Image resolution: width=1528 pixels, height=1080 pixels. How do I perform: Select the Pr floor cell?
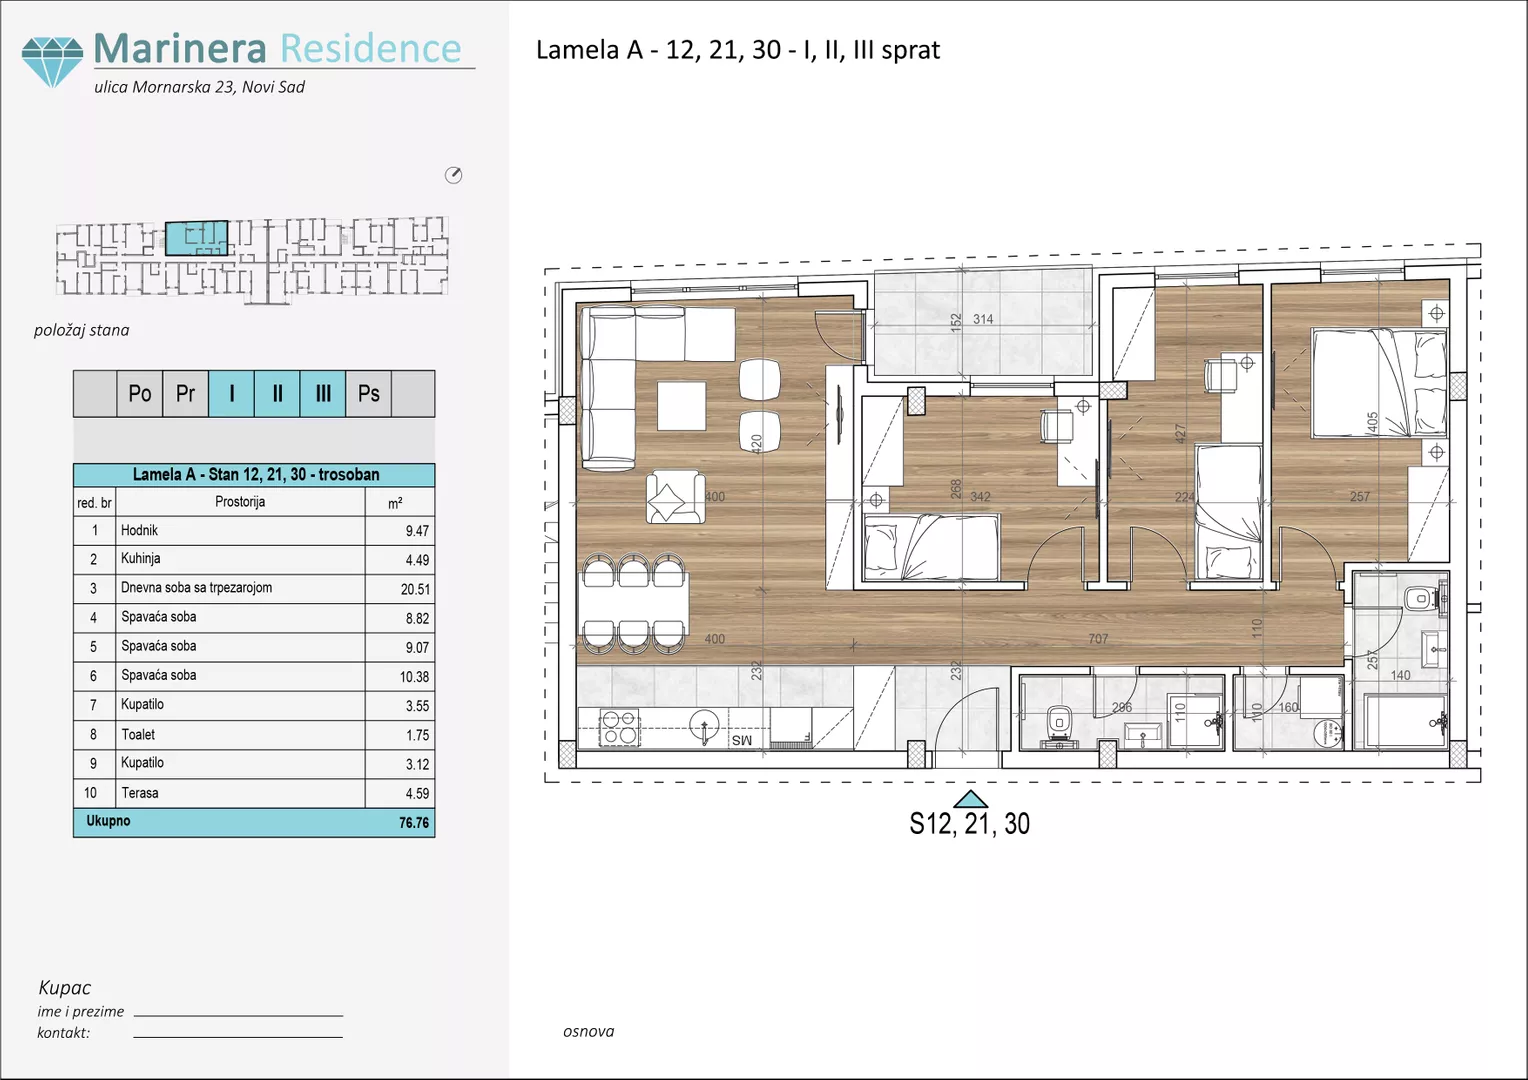tap(185, 394)
